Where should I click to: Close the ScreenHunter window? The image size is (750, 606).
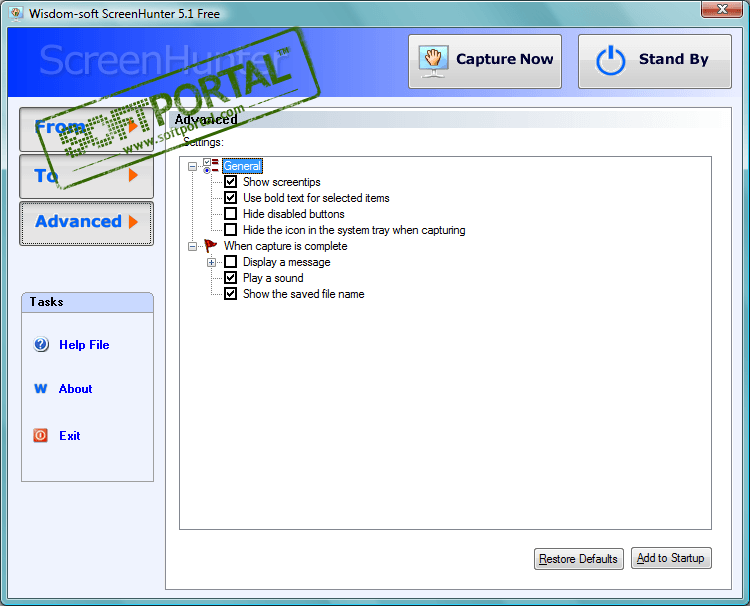coord(722,9)
